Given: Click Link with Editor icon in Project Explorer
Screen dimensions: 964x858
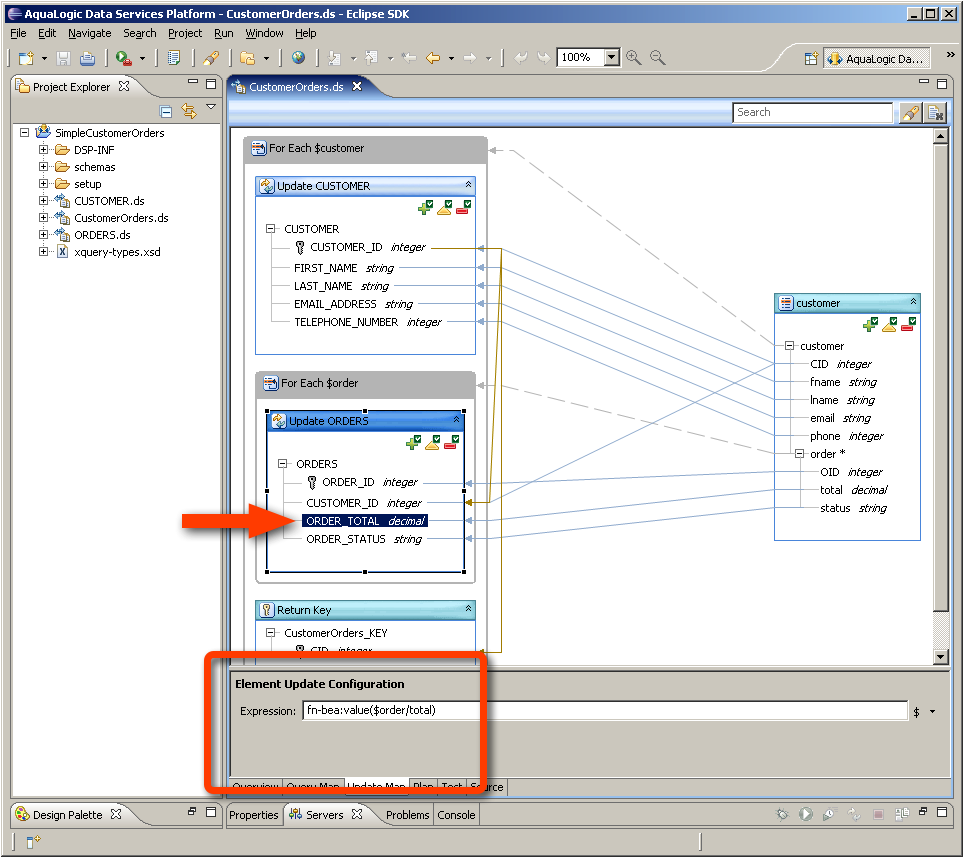Looking at the screenshot, I should [189, 111].
